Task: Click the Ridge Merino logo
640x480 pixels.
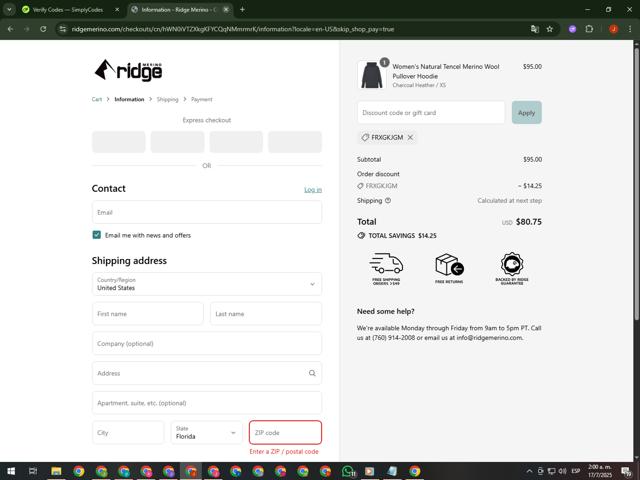Action: 128,70
